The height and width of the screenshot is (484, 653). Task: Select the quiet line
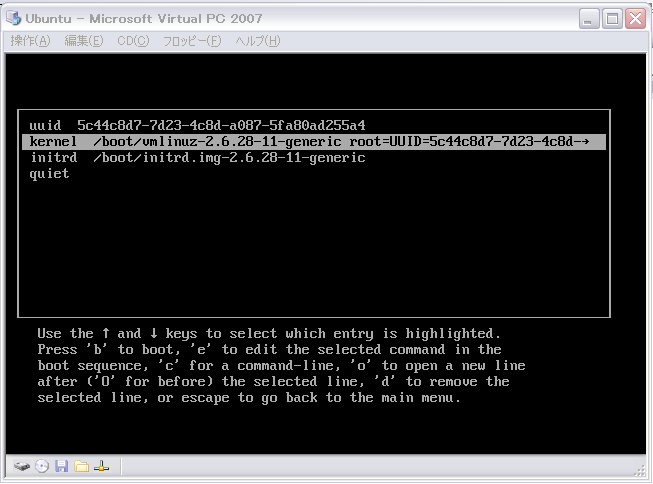(314, 173)
